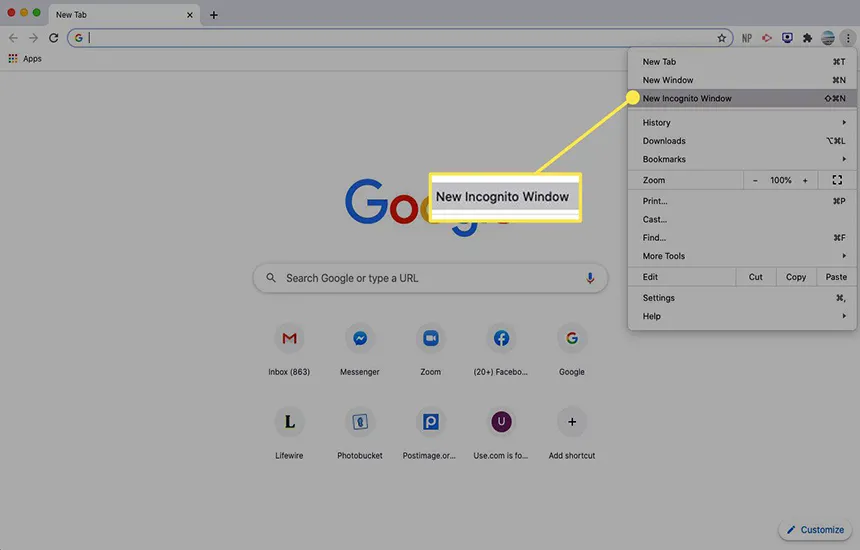The width and height of the screenshot is (860, 550).
Task: Toggle fullscreen mode in Zoom row
Action: 837,180
